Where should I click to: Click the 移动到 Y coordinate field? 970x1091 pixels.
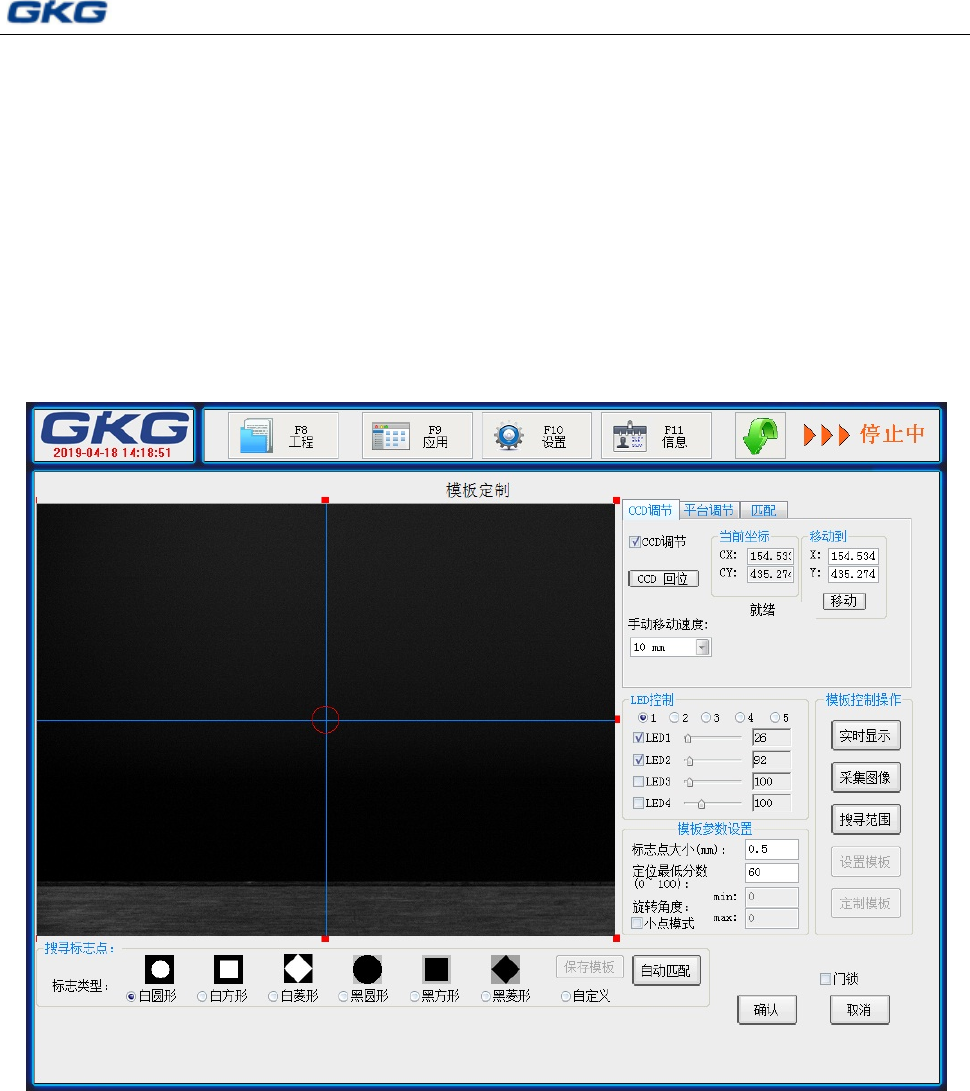[853, 574]
